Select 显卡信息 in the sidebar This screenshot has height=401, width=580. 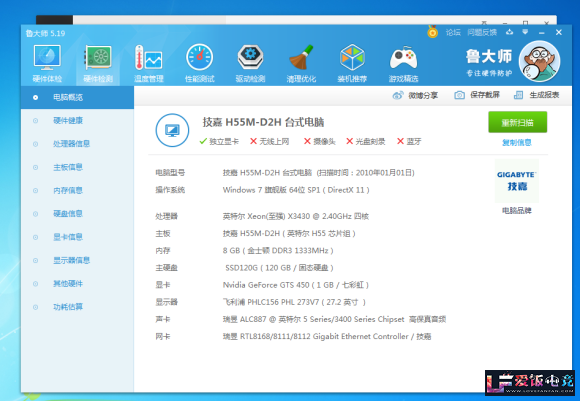click(68, 237)
